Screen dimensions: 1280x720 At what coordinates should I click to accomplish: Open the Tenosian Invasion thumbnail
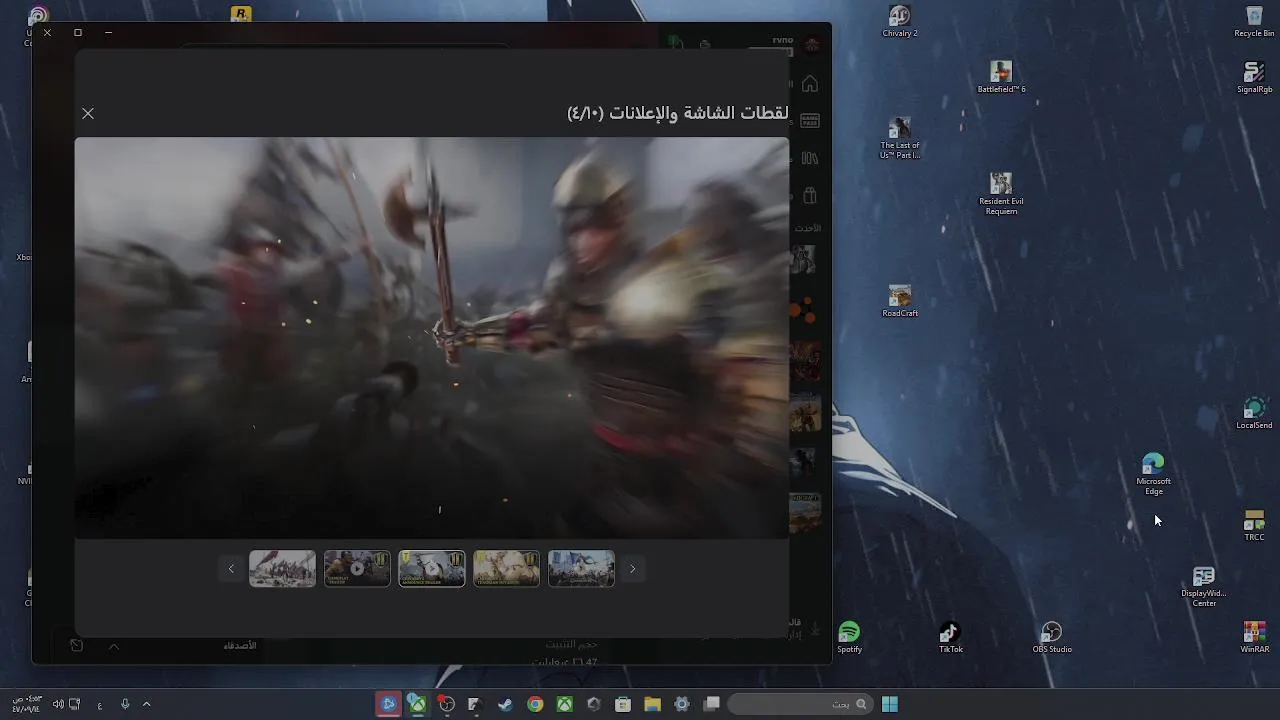click(x=506, y=569)
